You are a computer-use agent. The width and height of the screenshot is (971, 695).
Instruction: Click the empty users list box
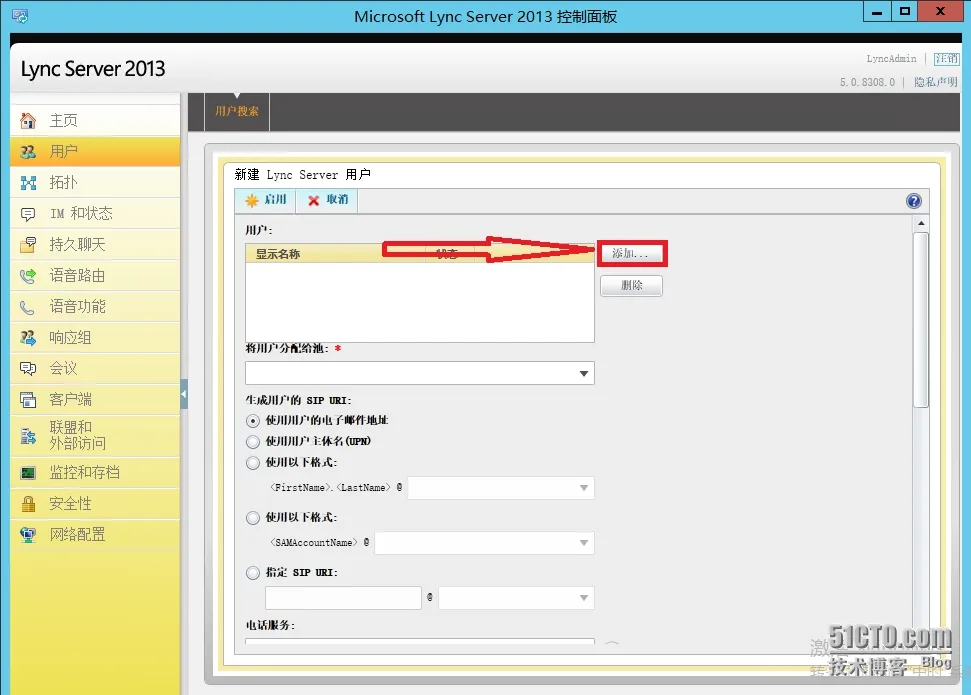[x=420, y=302]
